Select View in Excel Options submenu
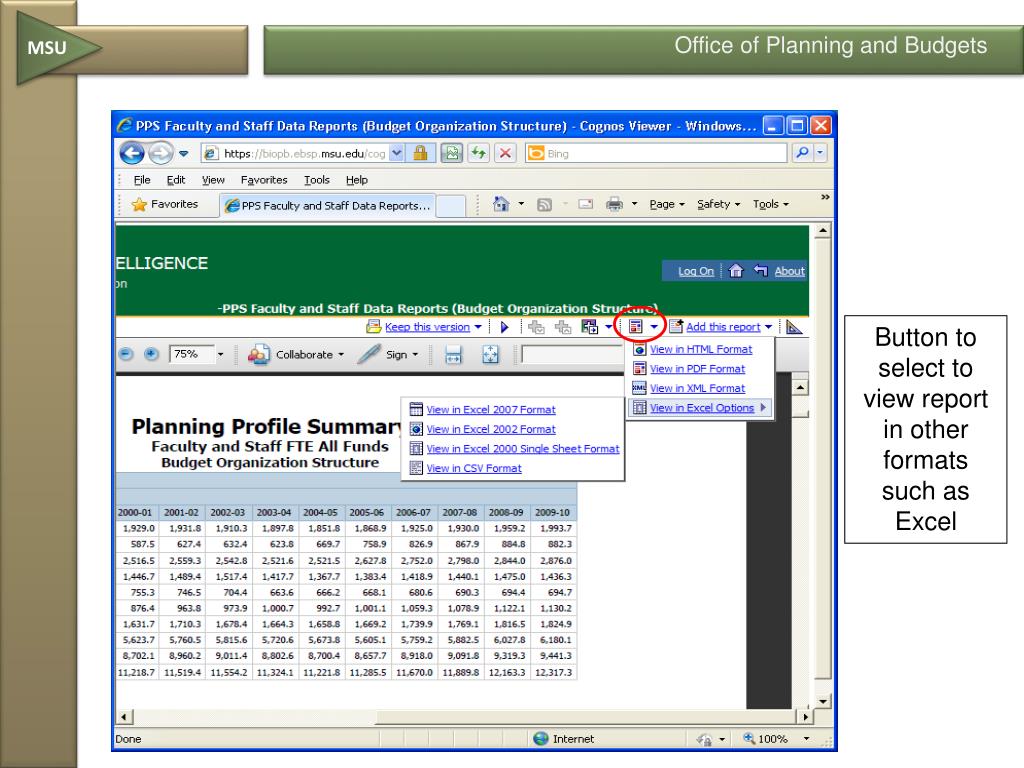The width and height of the screenshot is (1024, 768). click(x=700, y=408)
